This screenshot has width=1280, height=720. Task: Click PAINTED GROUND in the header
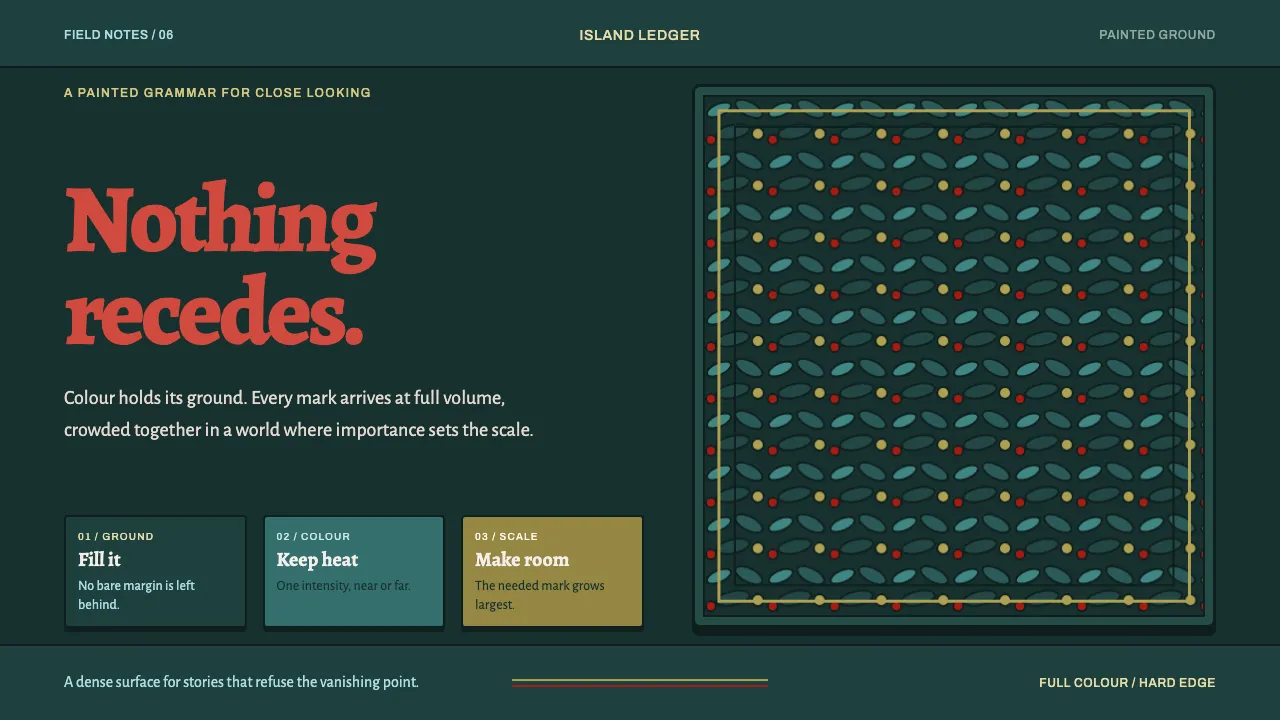coord(1157,35)
